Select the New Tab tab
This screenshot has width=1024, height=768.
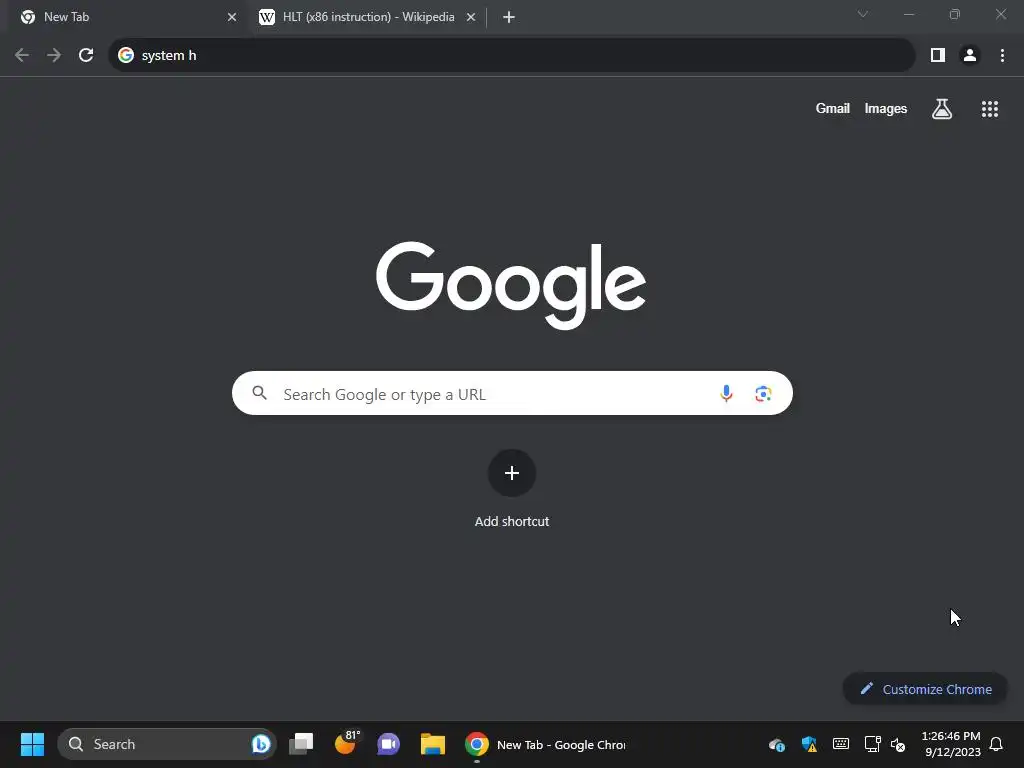point(127,17)
